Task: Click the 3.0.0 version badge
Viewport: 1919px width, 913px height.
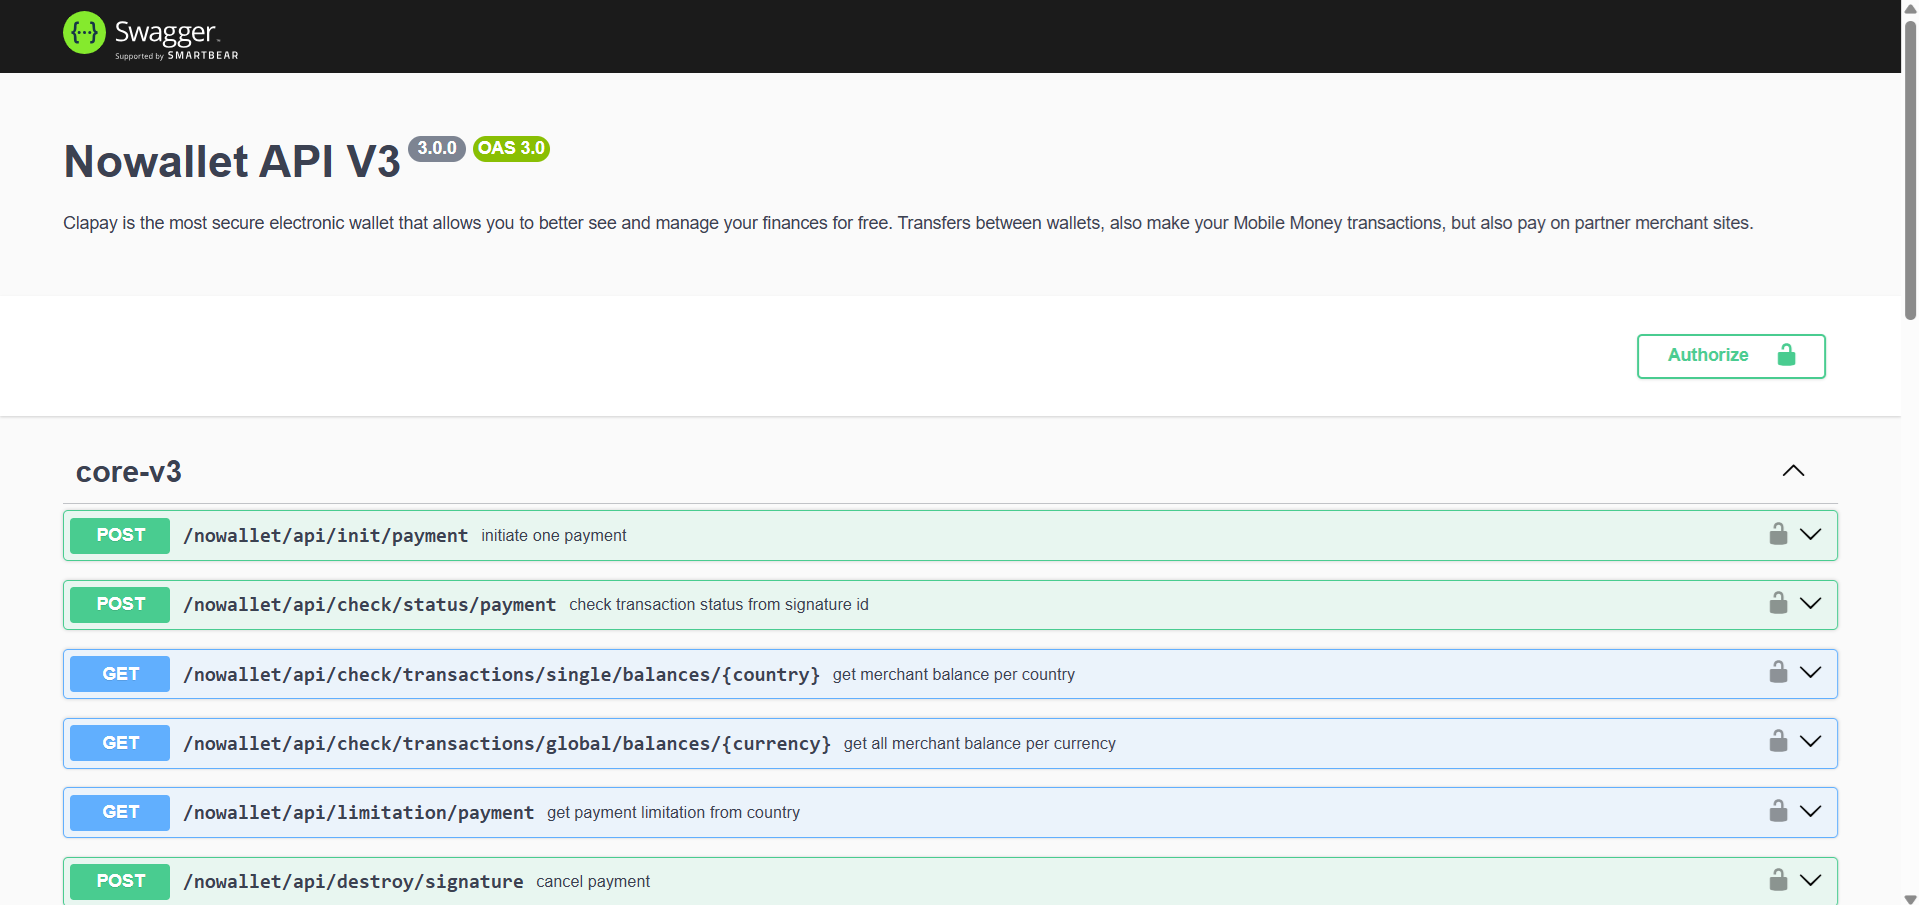Action: (437, 148)
